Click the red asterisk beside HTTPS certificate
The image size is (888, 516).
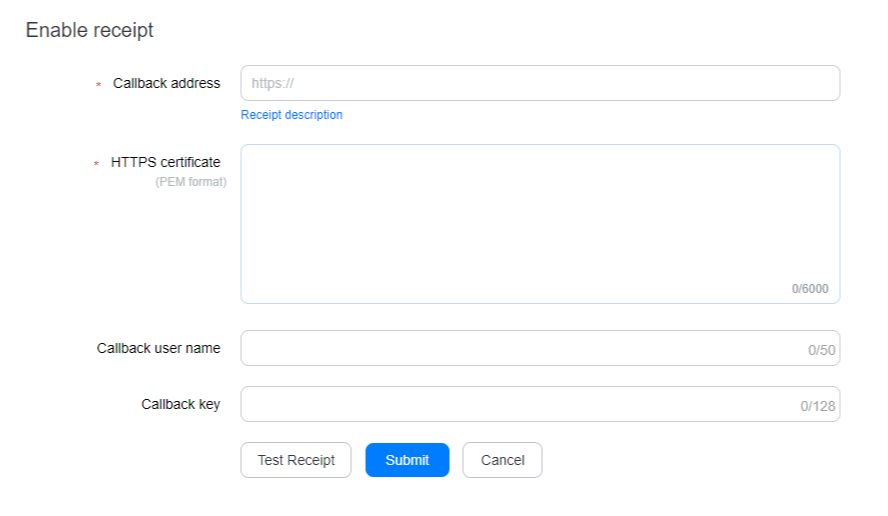96,163
